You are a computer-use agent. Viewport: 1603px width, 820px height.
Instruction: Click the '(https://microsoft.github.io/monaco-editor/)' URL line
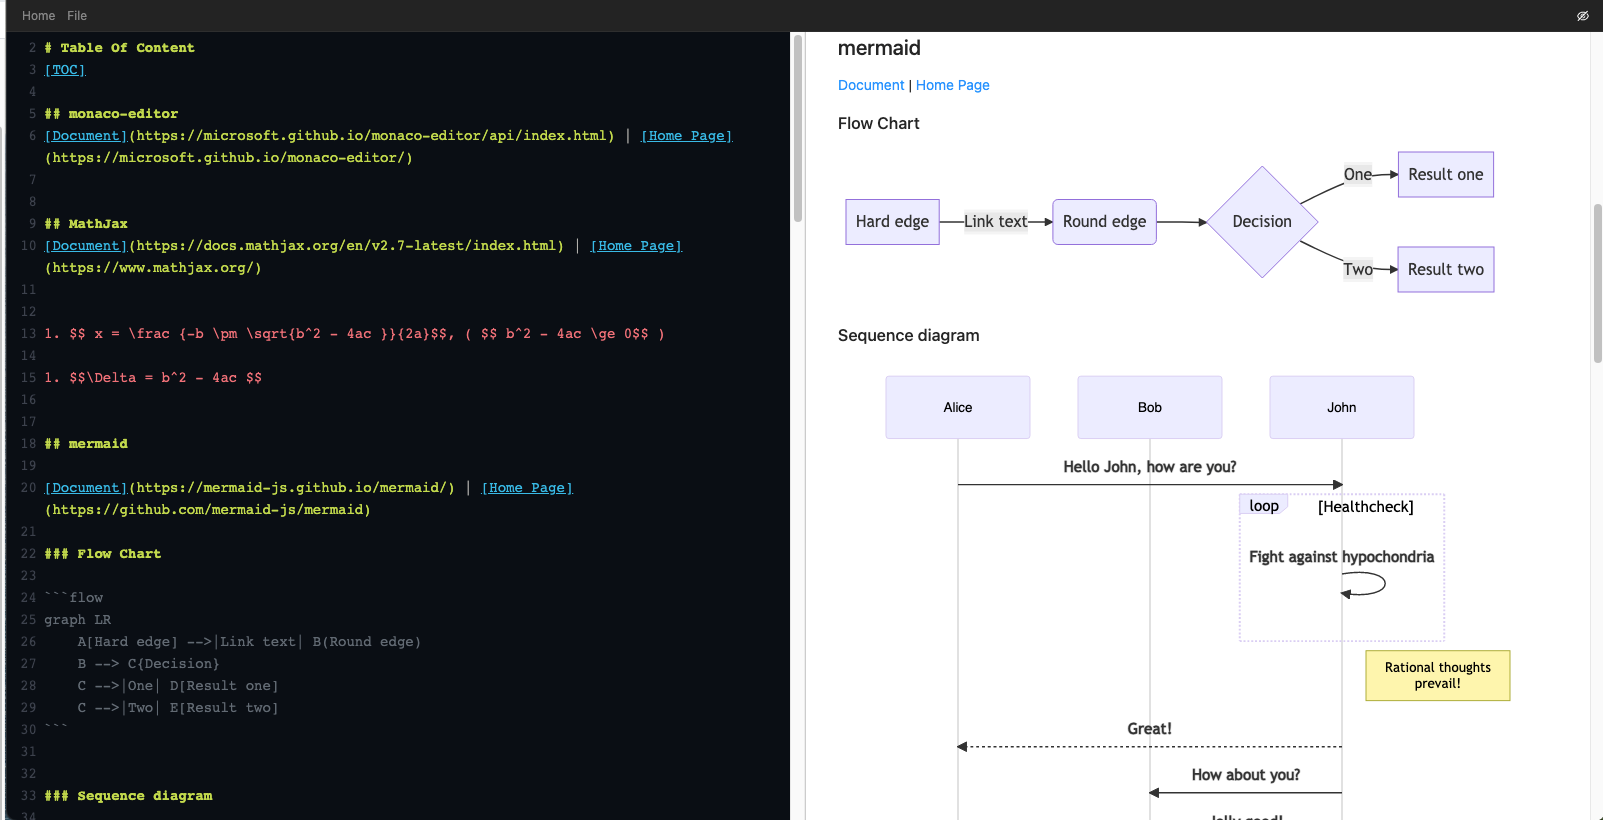[229, 158]
